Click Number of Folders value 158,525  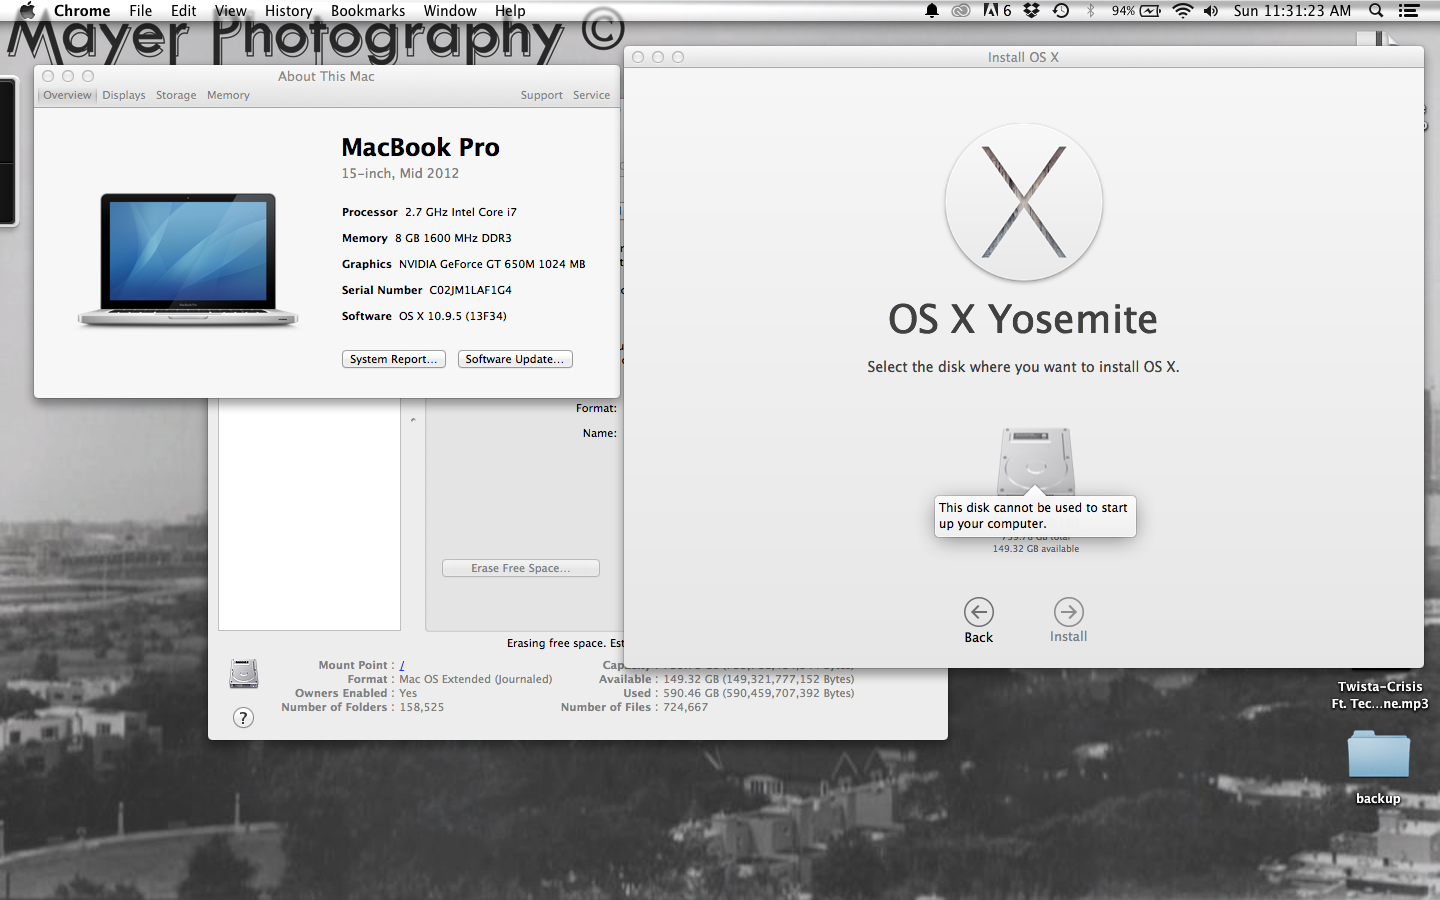[x=422, y=707]
